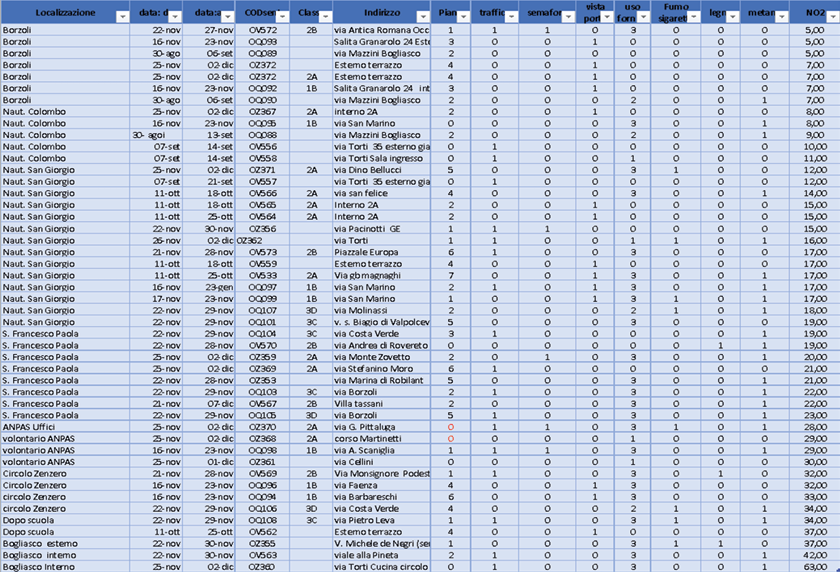
Task: Select the code cell OQ093
Action: point(262,42)
